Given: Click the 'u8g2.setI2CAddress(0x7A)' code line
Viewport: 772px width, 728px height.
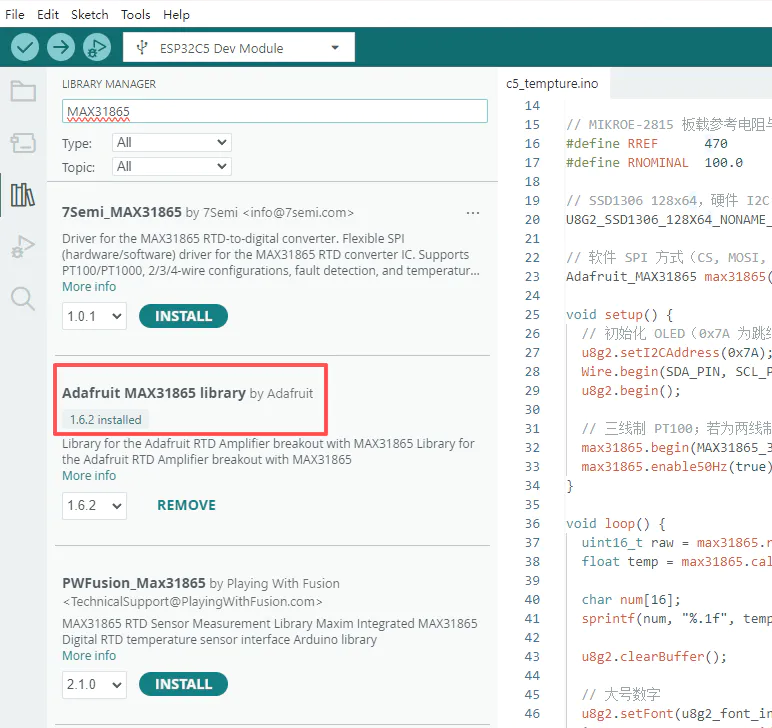Looking at the screenshot, I should click(x=676, y=352).
